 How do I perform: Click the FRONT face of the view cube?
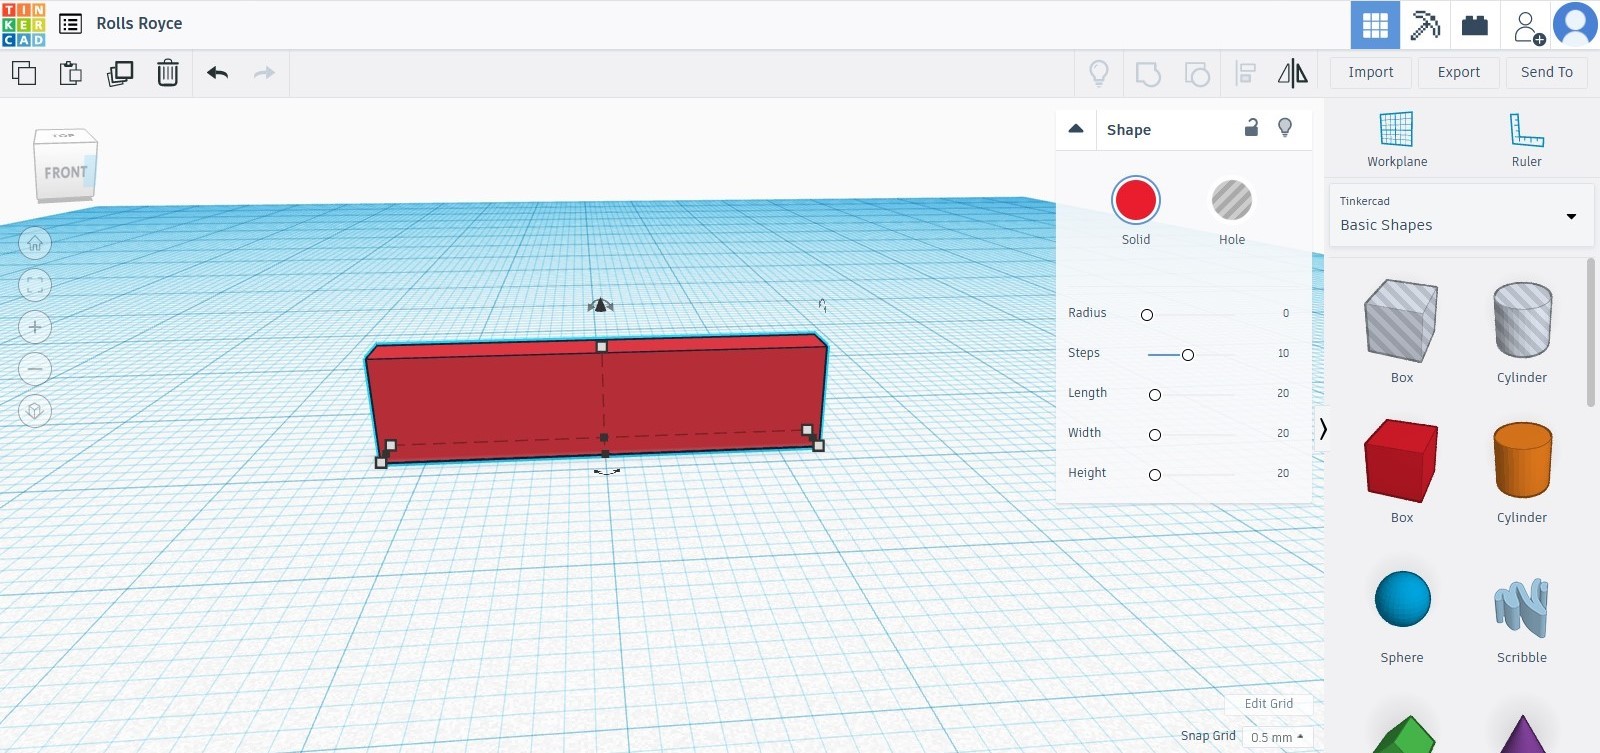(64, 173)
